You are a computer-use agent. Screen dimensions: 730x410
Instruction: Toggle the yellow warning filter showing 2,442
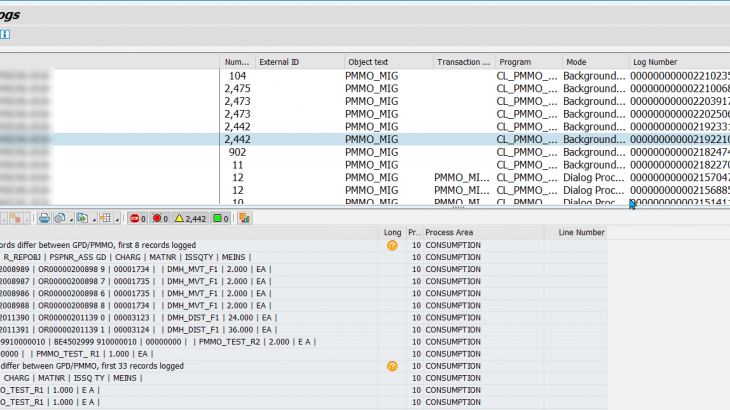coord(191,218)
